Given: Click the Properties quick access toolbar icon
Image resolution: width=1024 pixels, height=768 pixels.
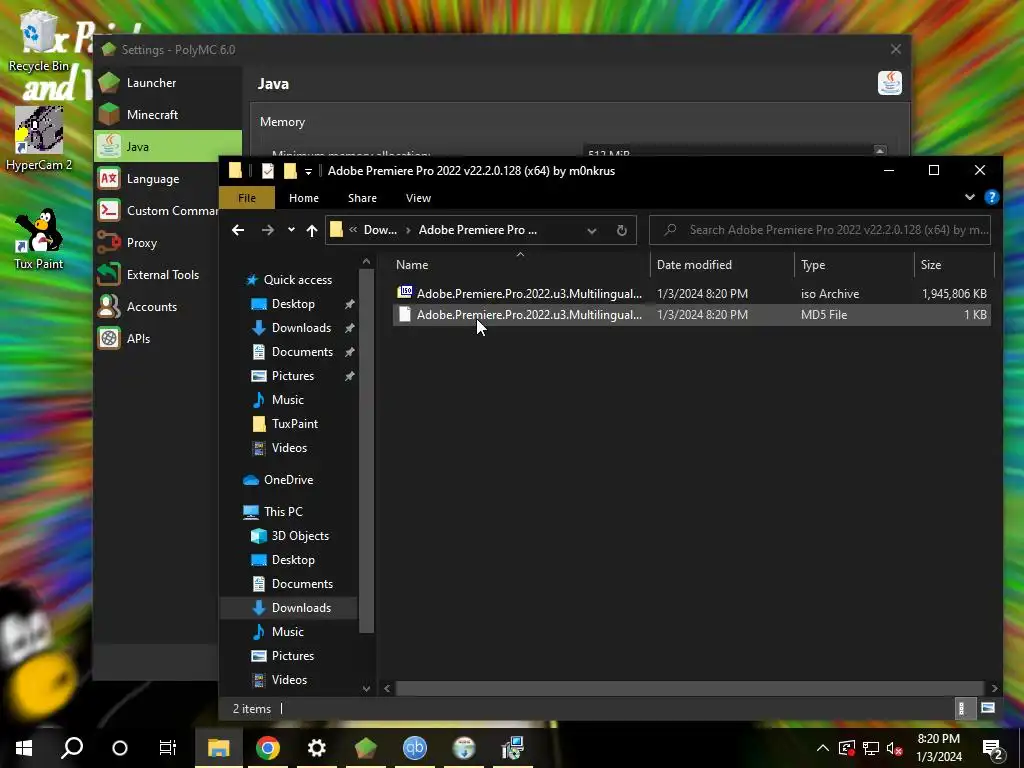Looking at the screenshot, I should tap(268, 171).
